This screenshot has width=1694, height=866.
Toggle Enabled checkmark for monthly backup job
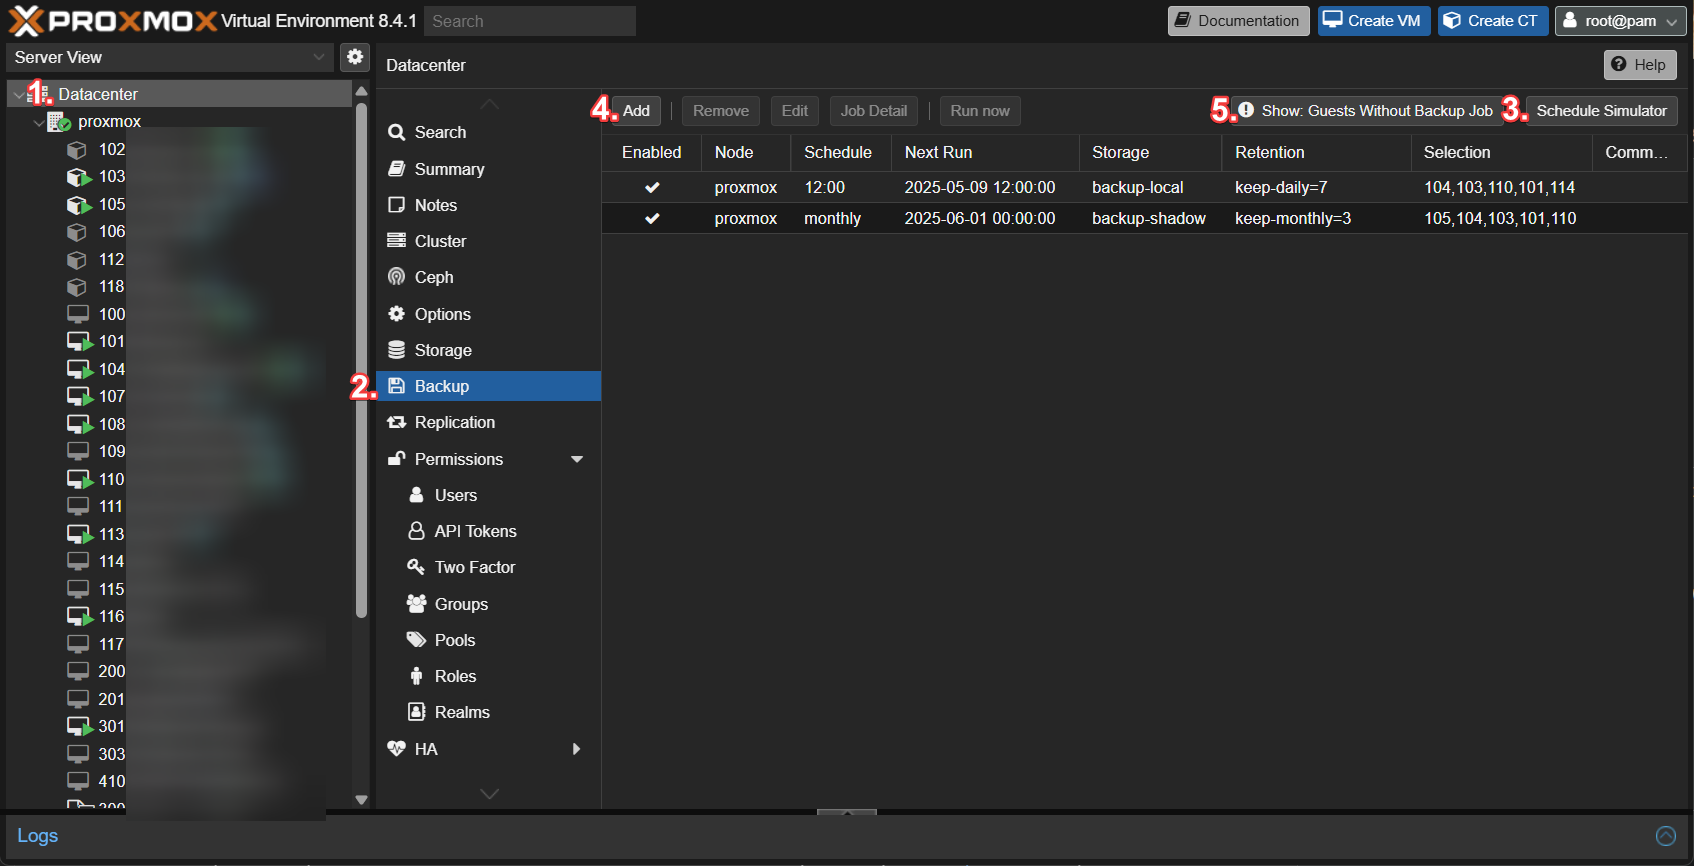(652, 218)
